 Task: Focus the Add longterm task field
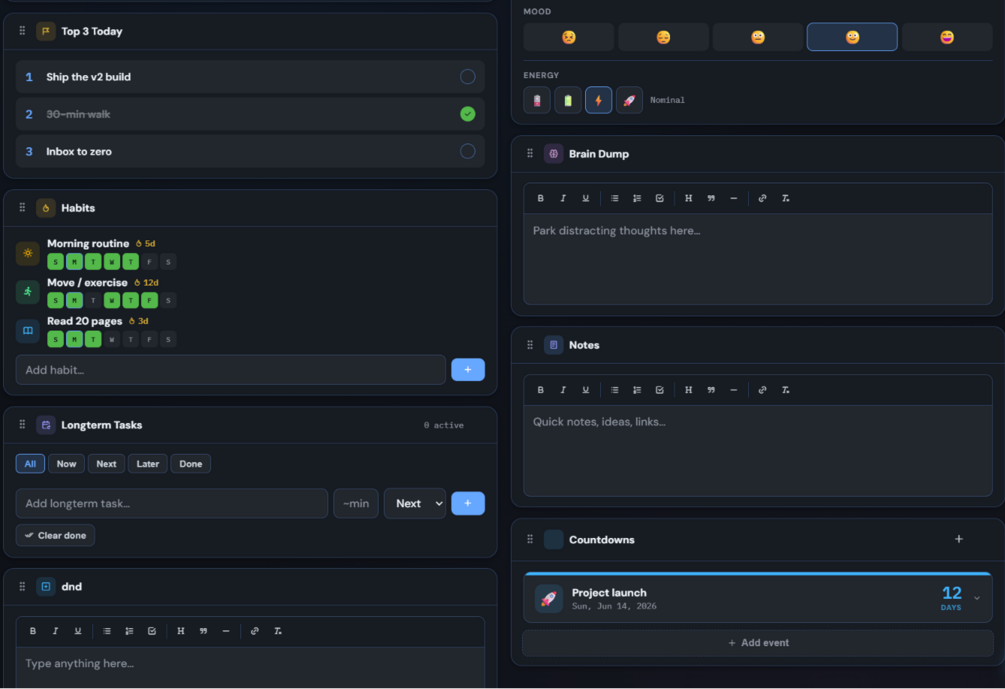172,503
